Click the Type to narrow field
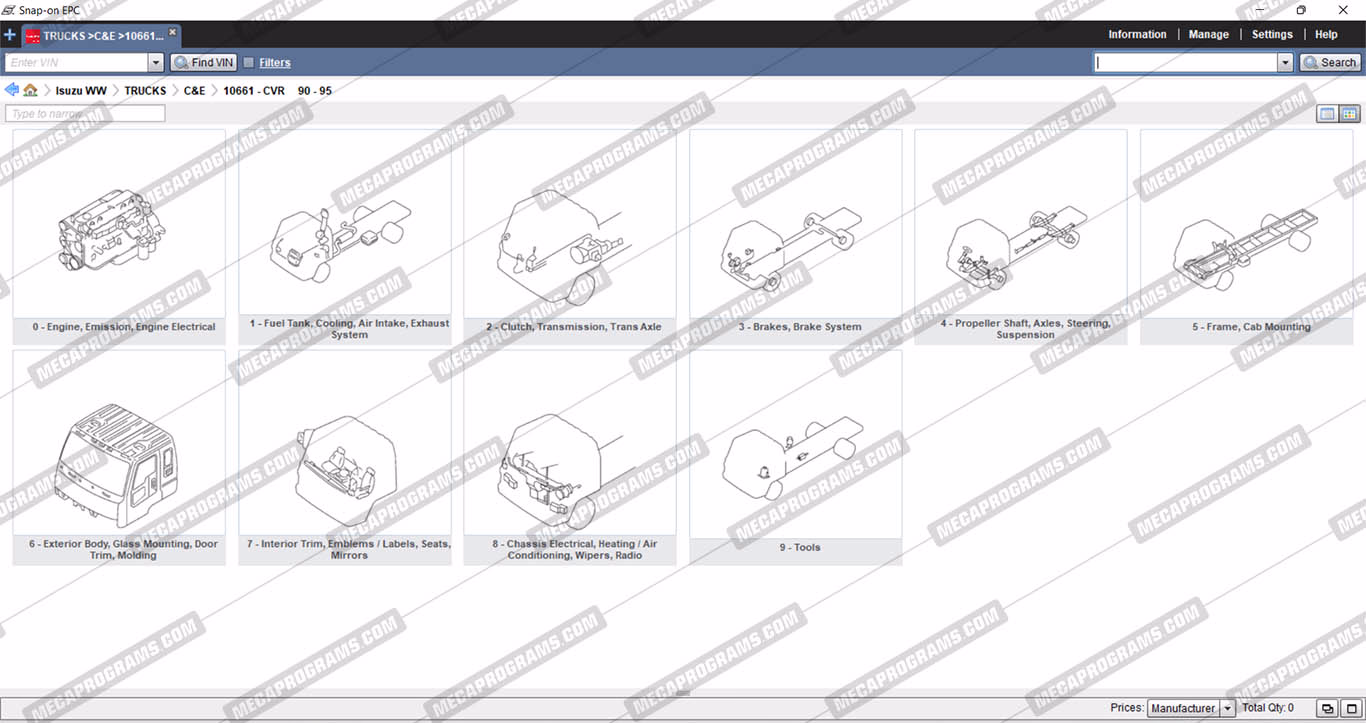 point(85,114)
